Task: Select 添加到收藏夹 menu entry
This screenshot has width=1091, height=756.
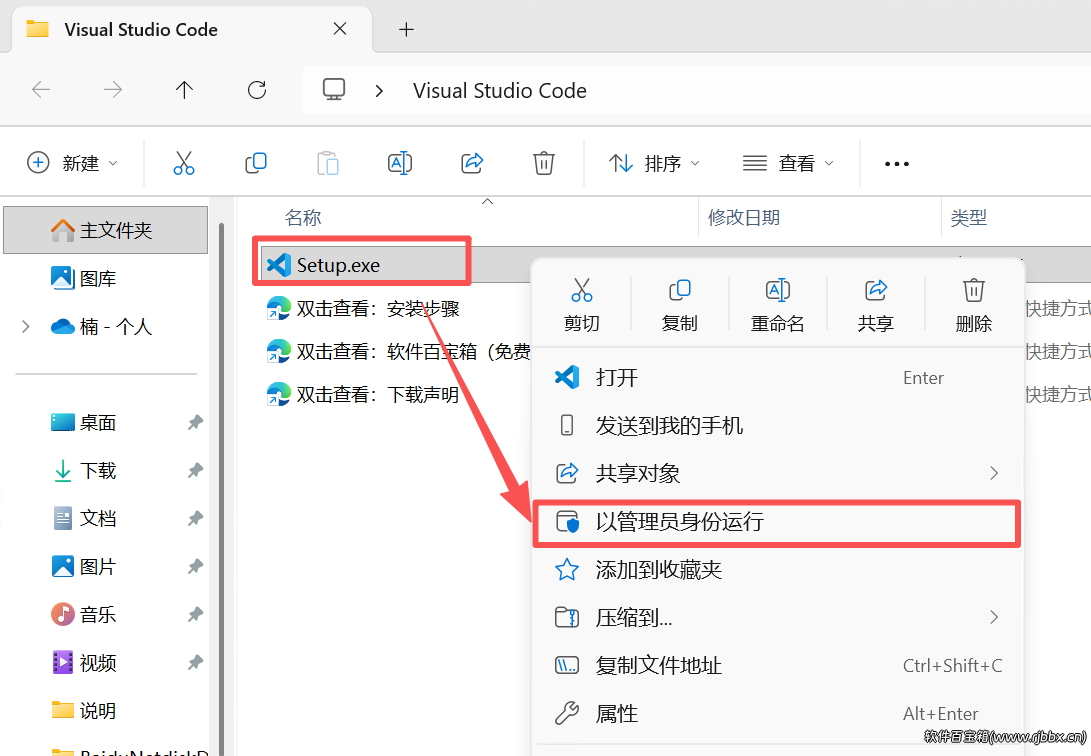Action: click(778, 570)
